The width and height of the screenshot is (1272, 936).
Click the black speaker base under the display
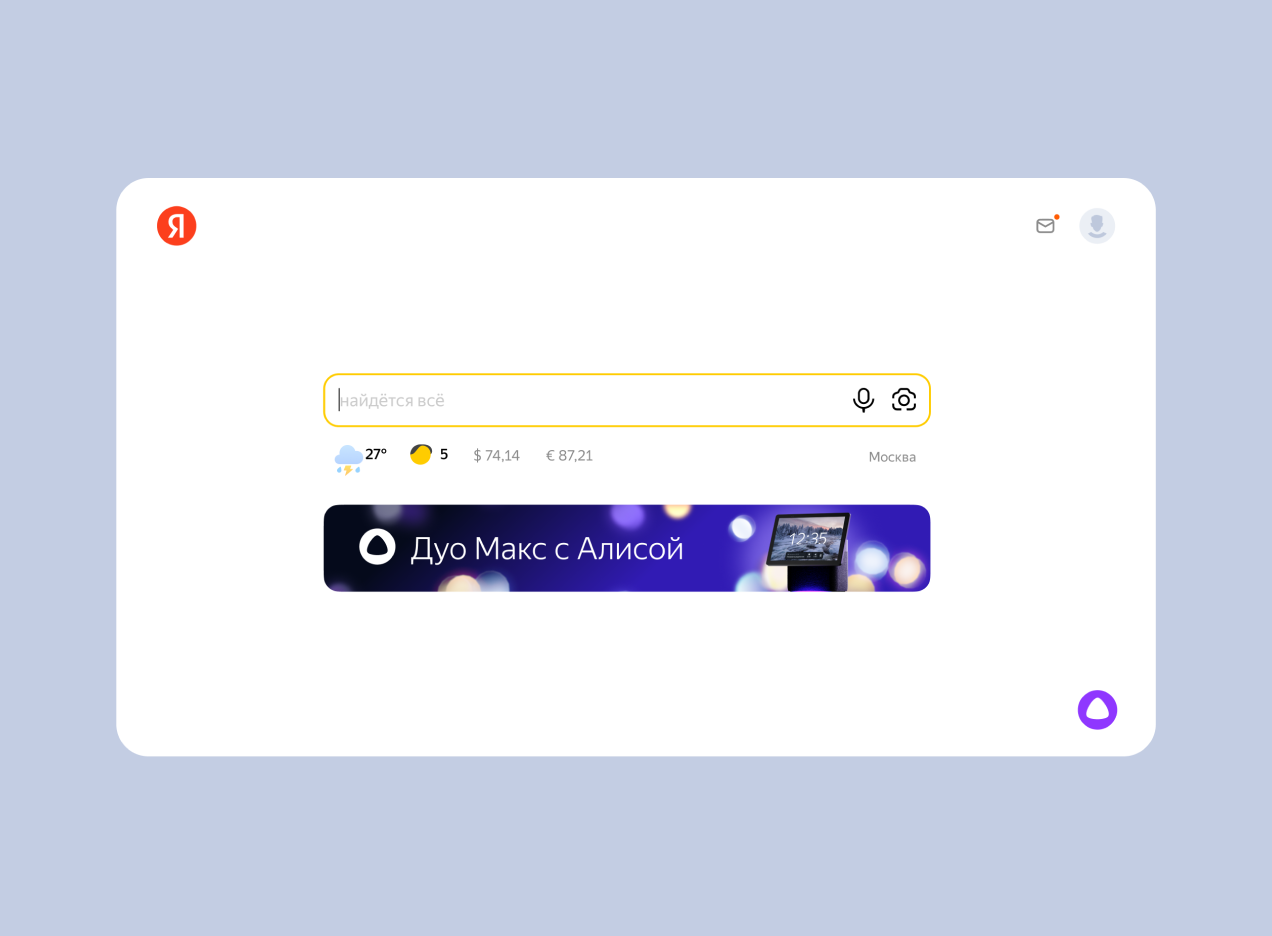(x=817, y=579)
